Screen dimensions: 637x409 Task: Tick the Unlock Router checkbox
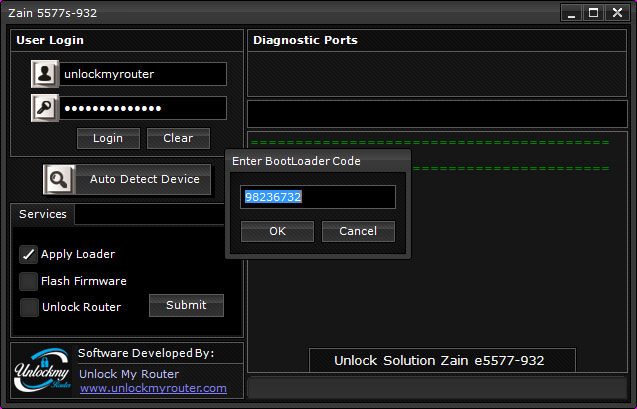[x=29, y=307]
